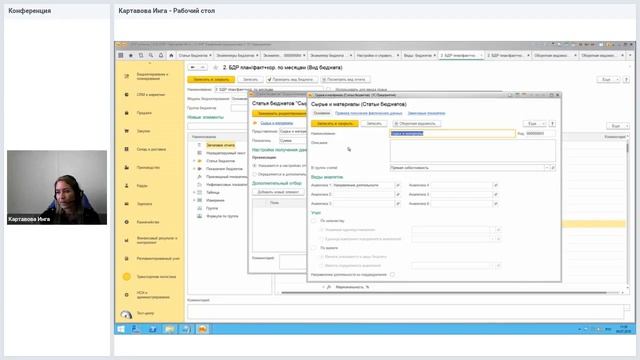Open the CRM и маркетинг section
Viewport: 640px width, 360px height.
[x=151, y=95]
